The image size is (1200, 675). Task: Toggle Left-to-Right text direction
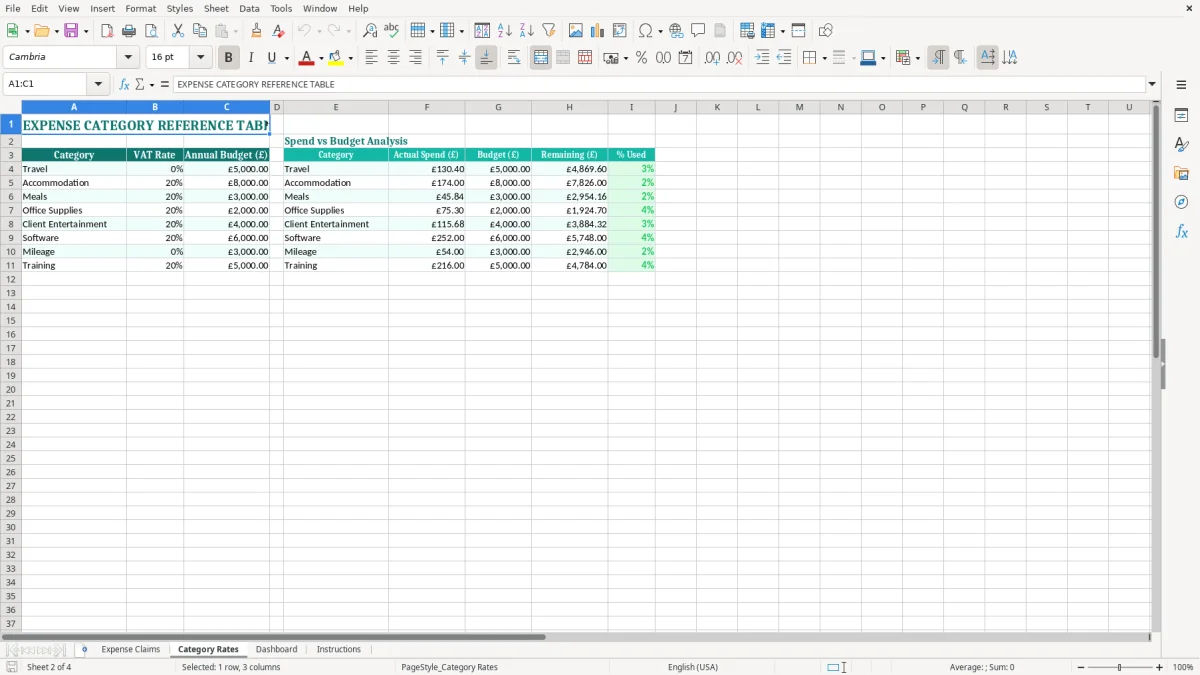[x=938, y=58]
